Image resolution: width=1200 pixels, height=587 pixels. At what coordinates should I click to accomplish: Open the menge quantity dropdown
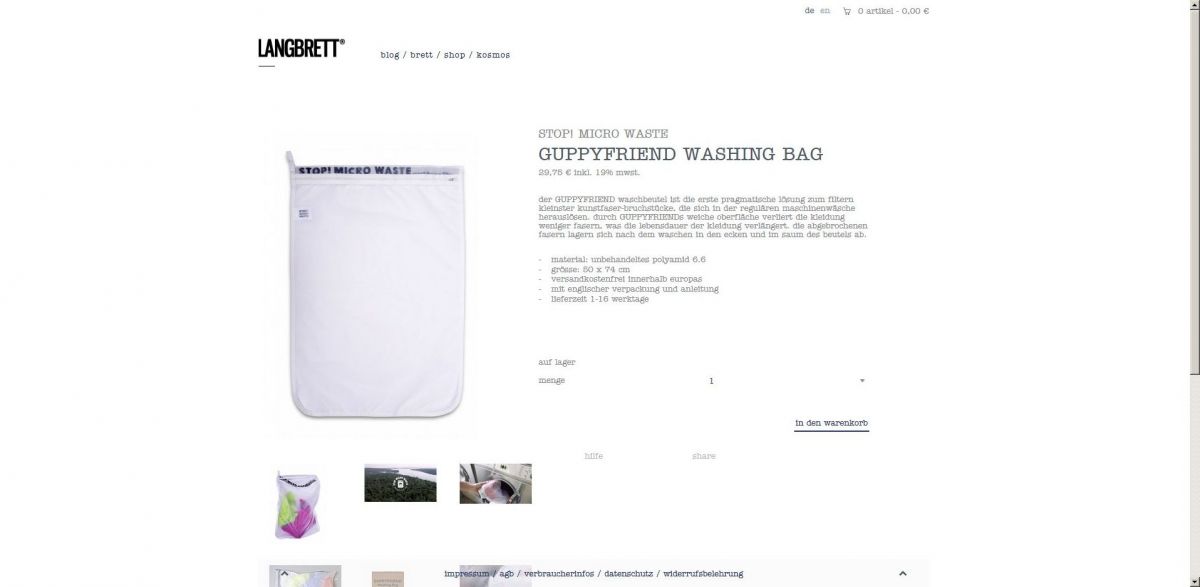point(786,381)
